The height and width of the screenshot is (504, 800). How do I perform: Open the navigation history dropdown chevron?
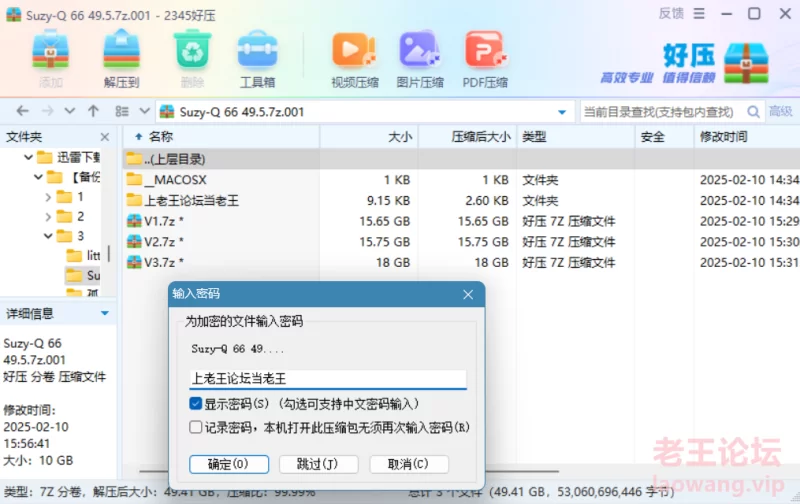pos(70,111)
